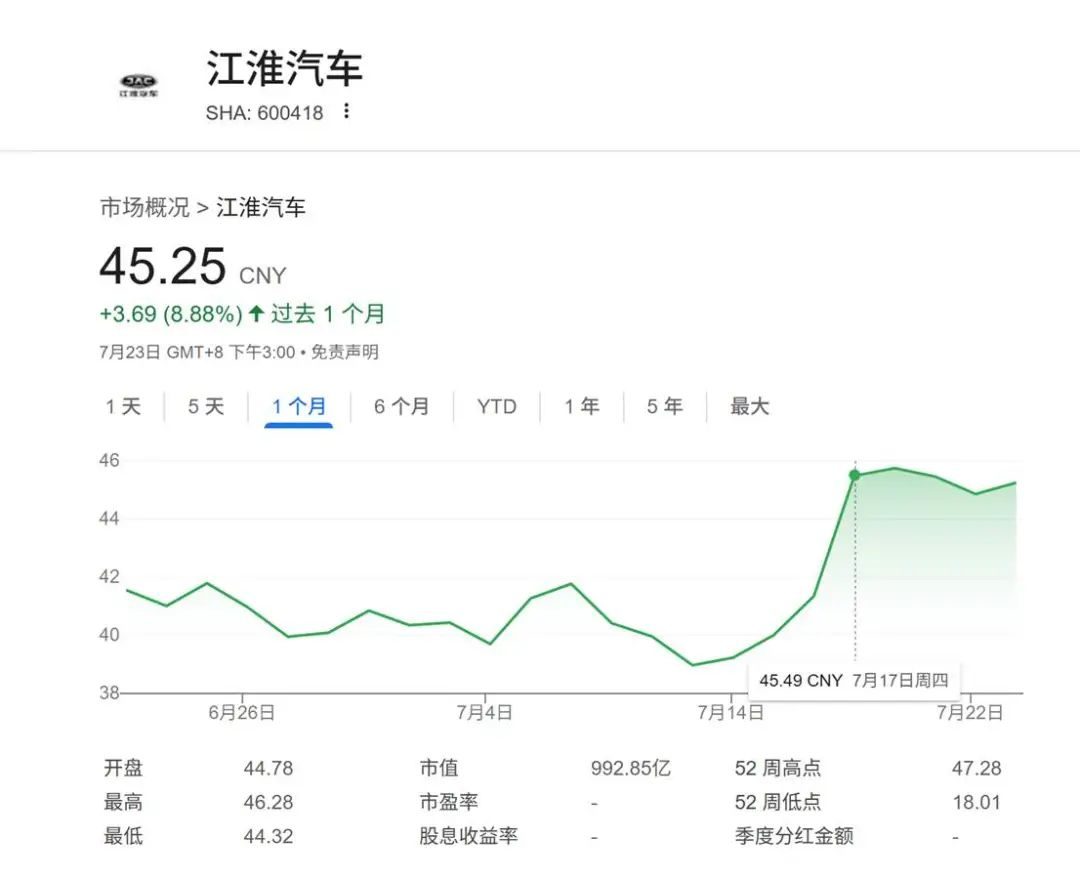1080x880 pixels.
Task: Click the 6月26日 axis label
Action: 242,712
